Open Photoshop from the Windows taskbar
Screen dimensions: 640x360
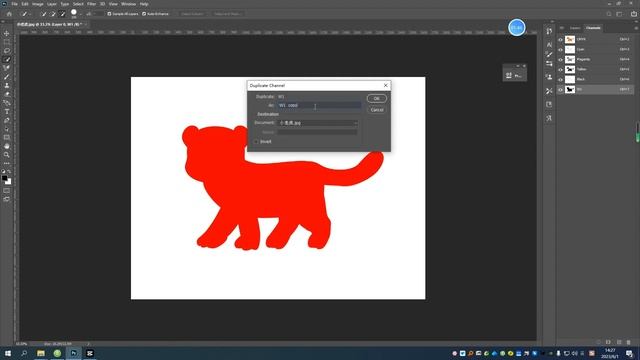pos(73,353)
